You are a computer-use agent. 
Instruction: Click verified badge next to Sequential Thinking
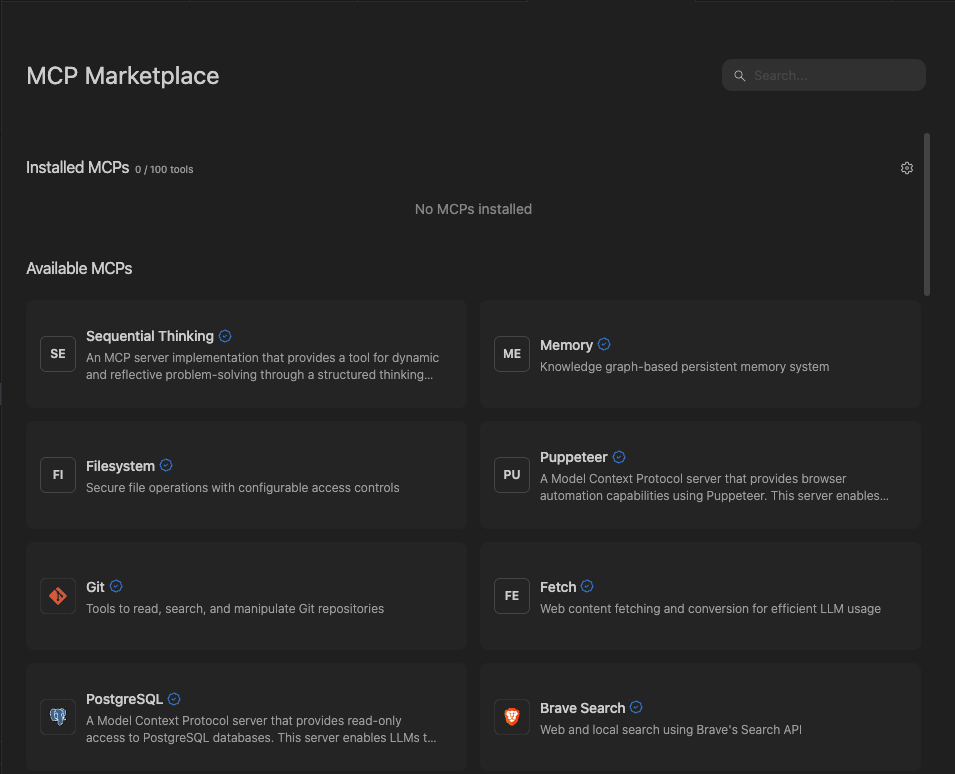[225, 336]
